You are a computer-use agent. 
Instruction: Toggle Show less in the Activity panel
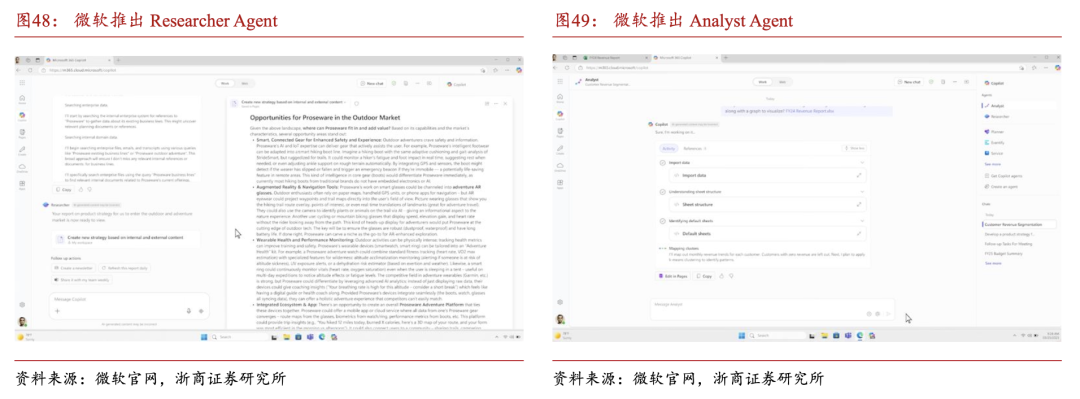click(x=854, y=148)
